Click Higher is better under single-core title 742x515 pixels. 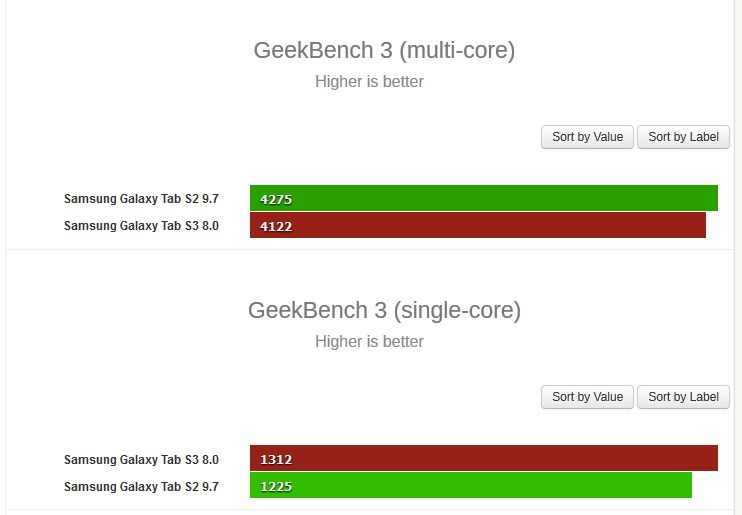(x=369, y=341)
